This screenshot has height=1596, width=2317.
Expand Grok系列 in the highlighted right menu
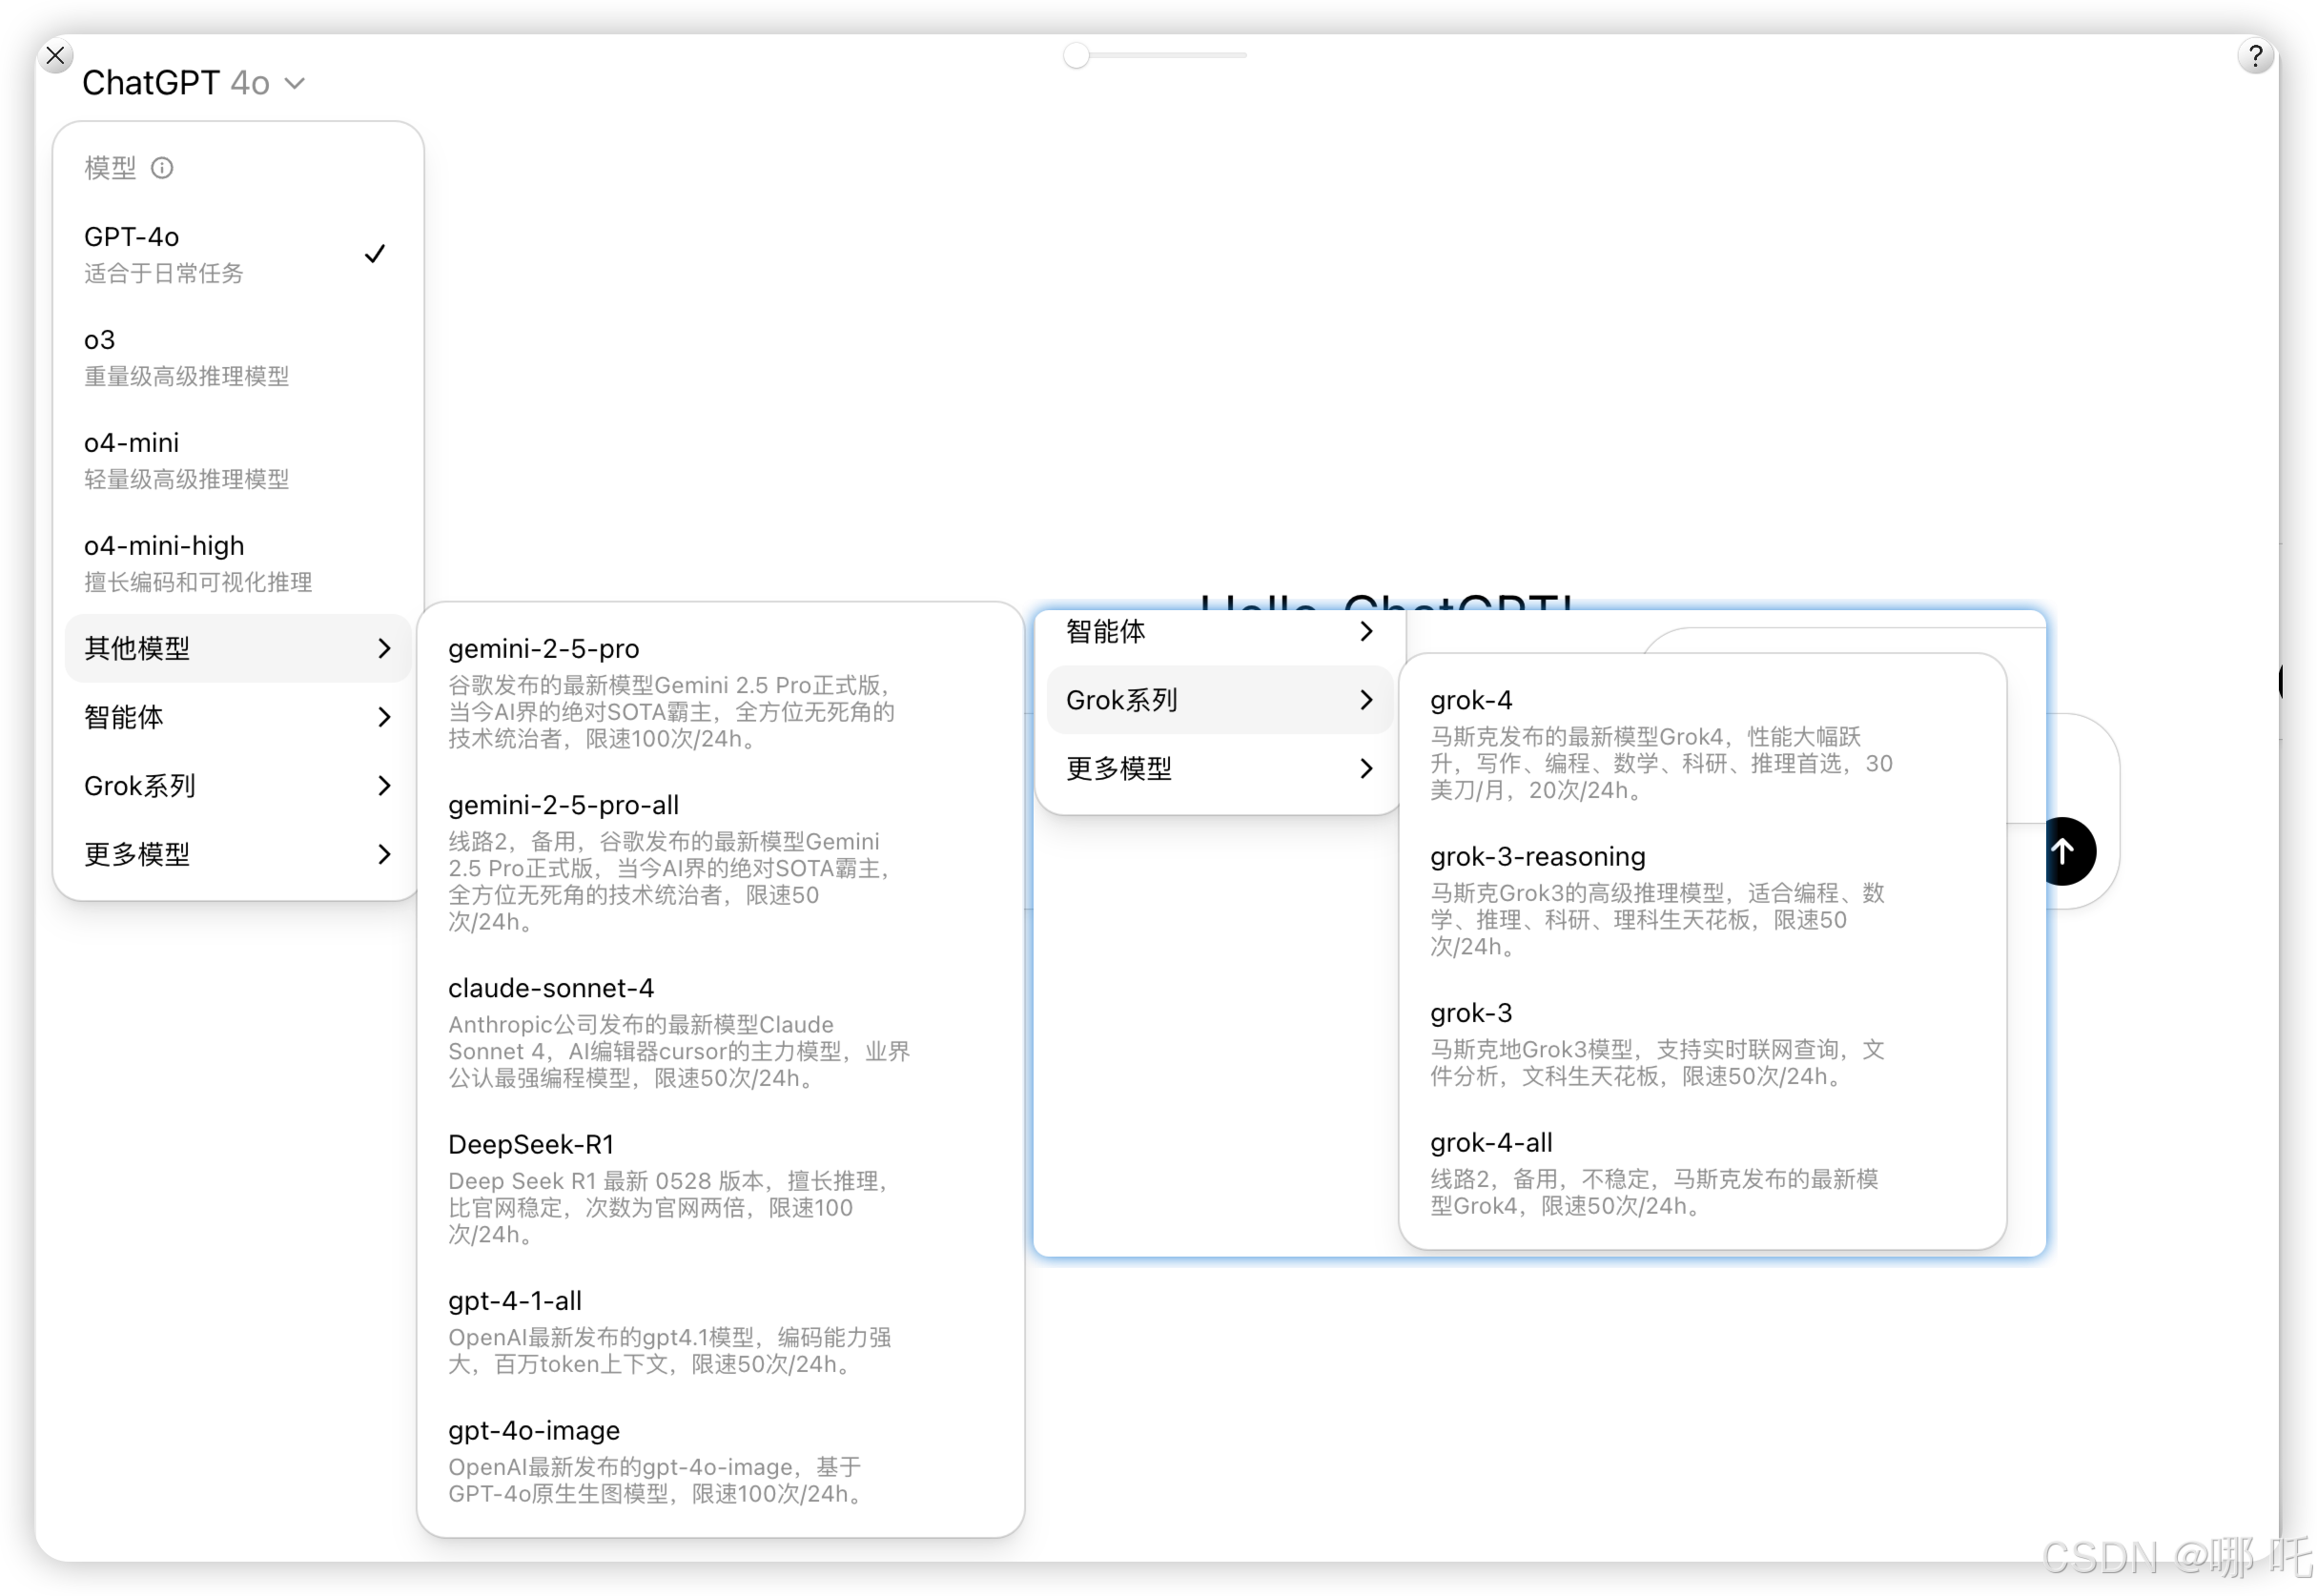click(x=1220, y=700)
